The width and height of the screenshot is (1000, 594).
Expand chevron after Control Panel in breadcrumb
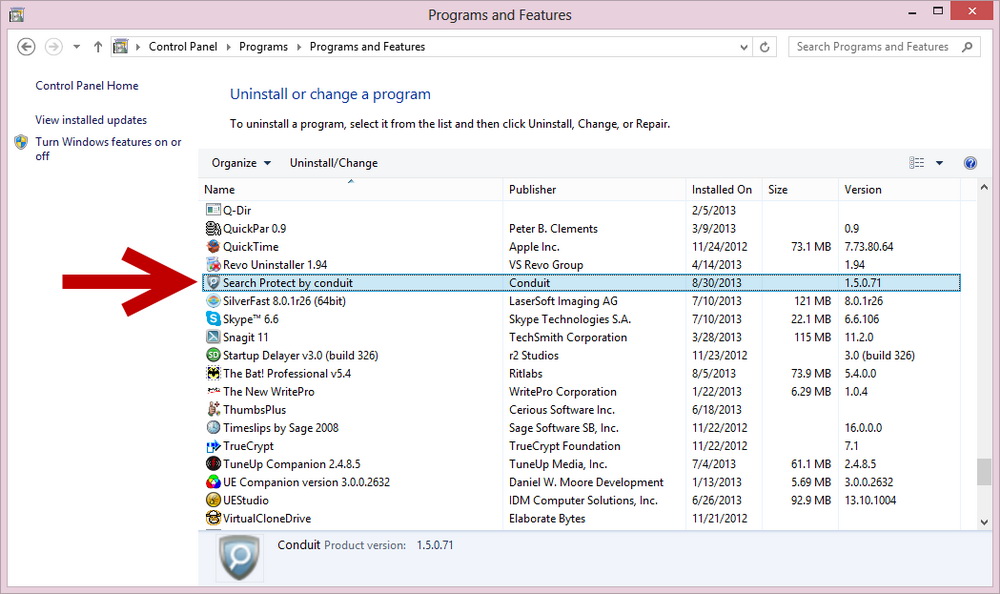228,47
